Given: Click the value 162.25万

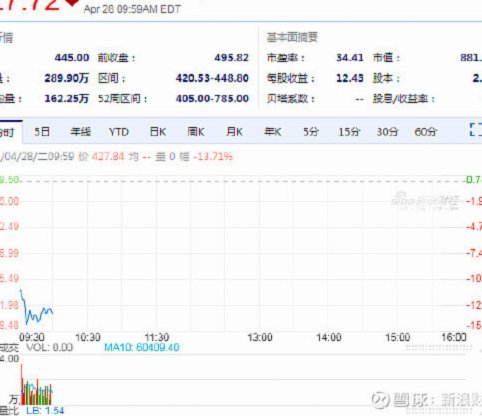Looking at the screenshot, I should pos(67,99).
